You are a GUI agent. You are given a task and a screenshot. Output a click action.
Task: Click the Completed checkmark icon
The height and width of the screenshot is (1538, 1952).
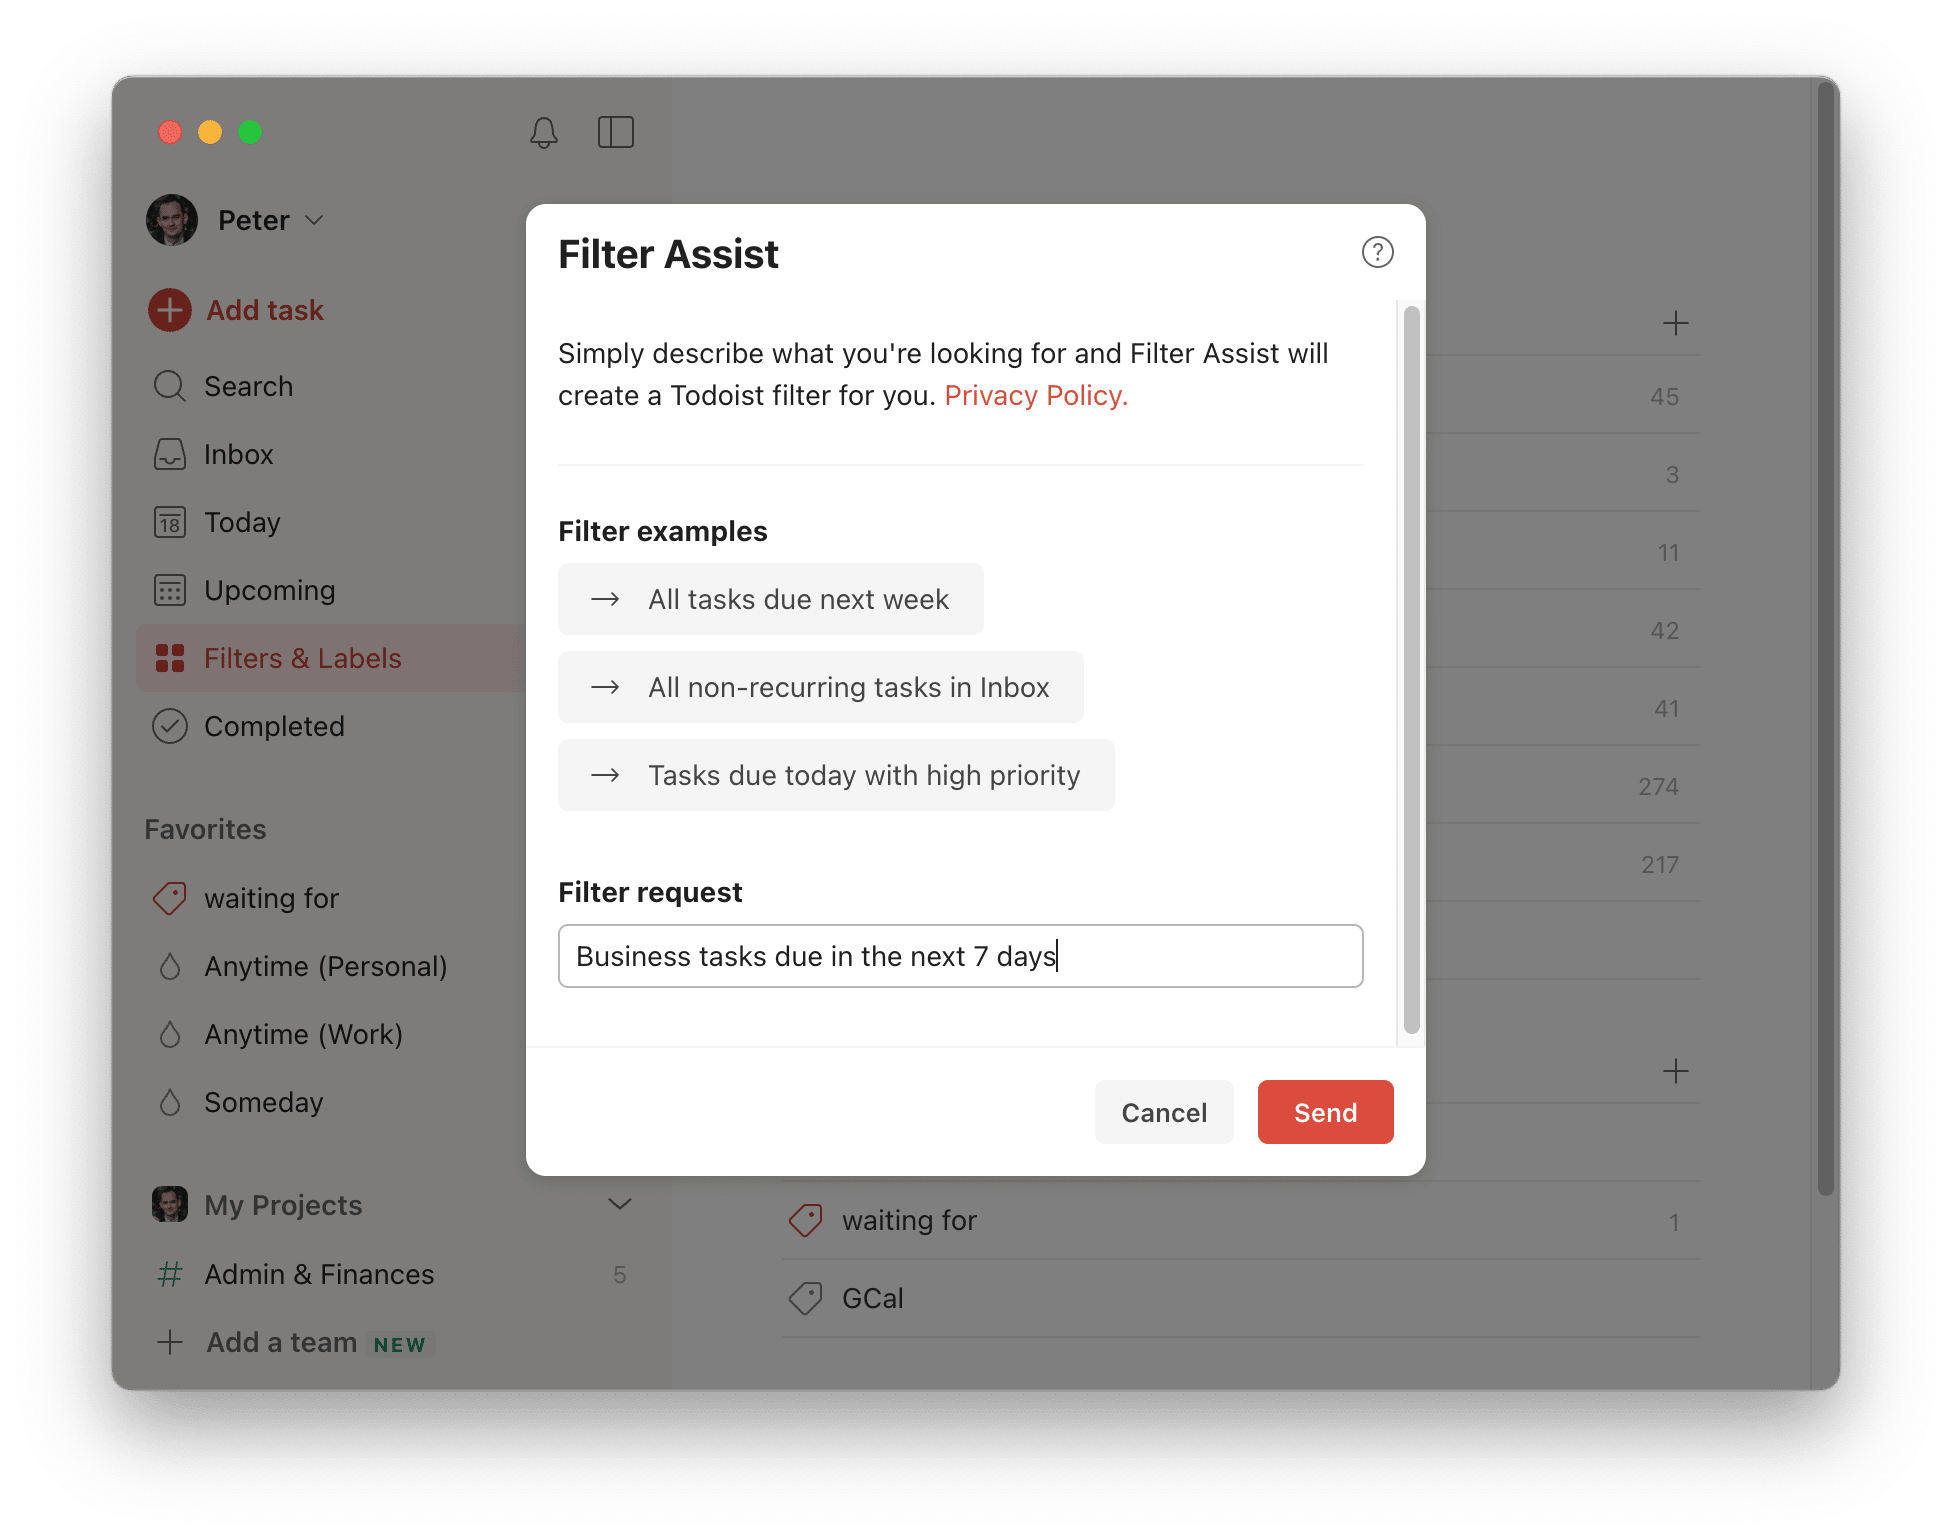pos(170,726)
